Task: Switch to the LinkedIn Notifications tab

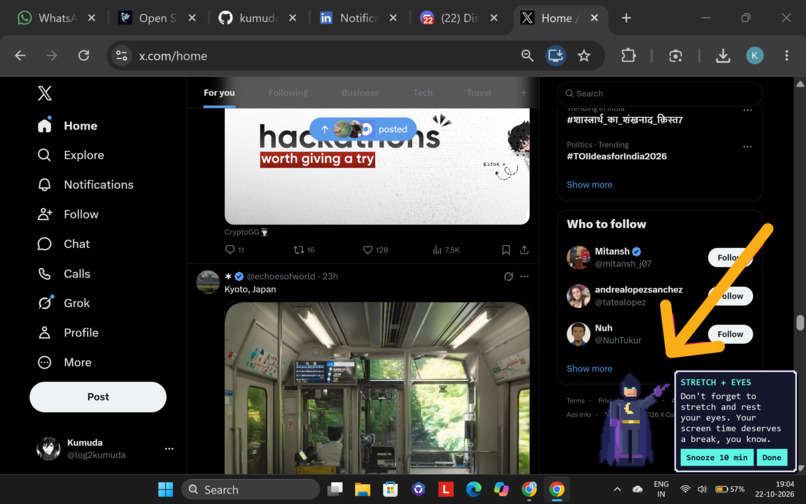Action: coord(358,18)
